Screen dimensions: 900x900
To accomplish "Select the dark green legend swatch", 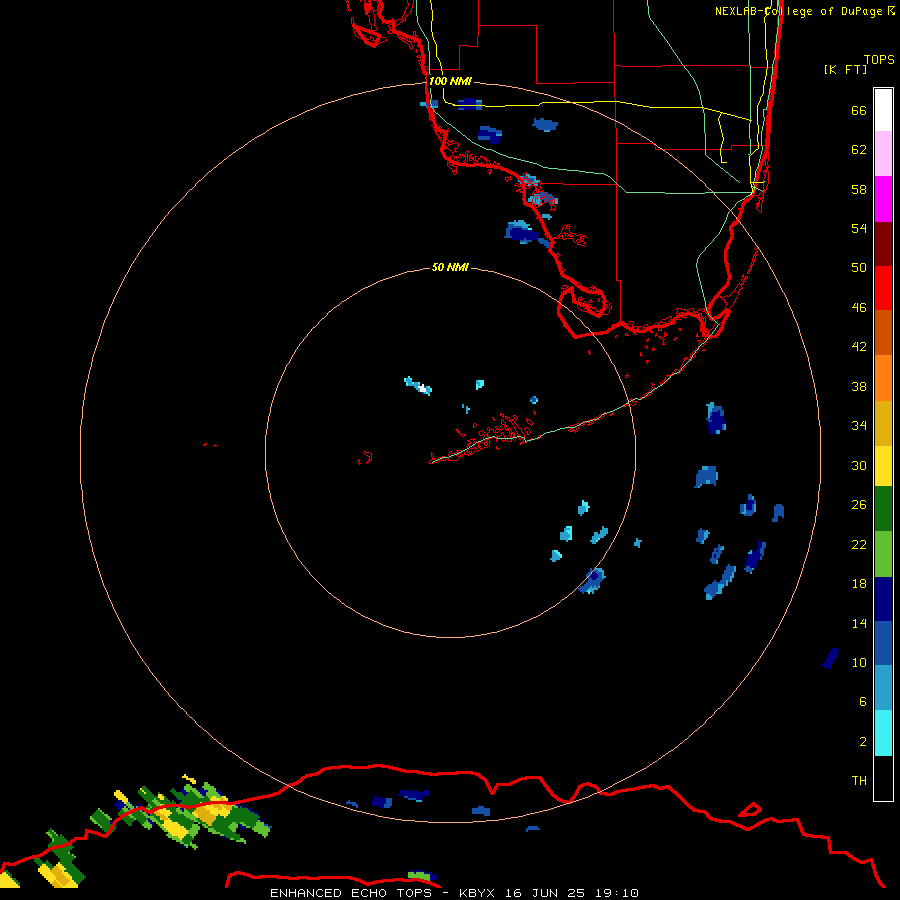I will click(883, 509).
